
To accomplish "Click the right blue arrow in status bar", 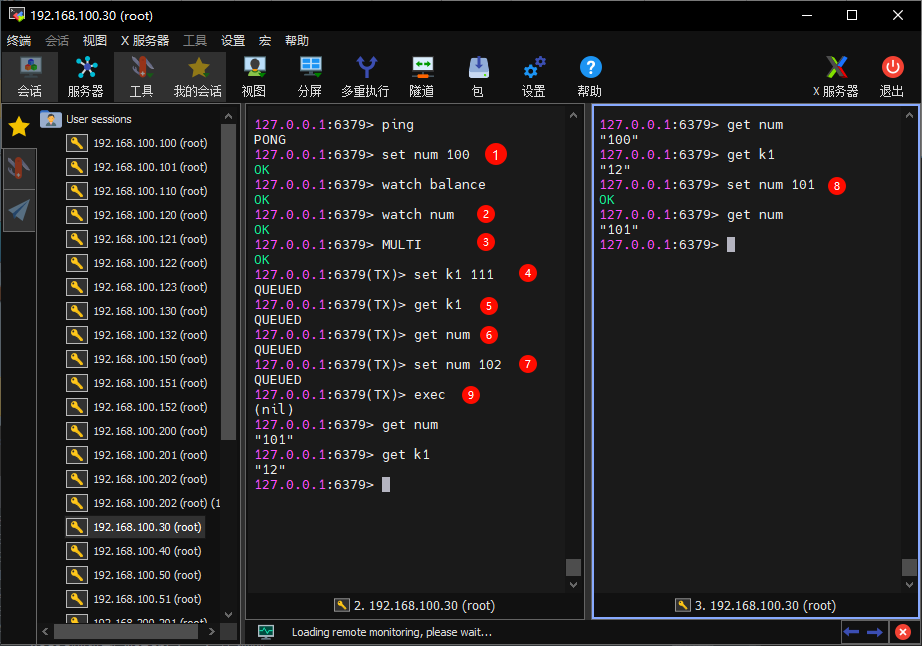I will click(874, 632).
